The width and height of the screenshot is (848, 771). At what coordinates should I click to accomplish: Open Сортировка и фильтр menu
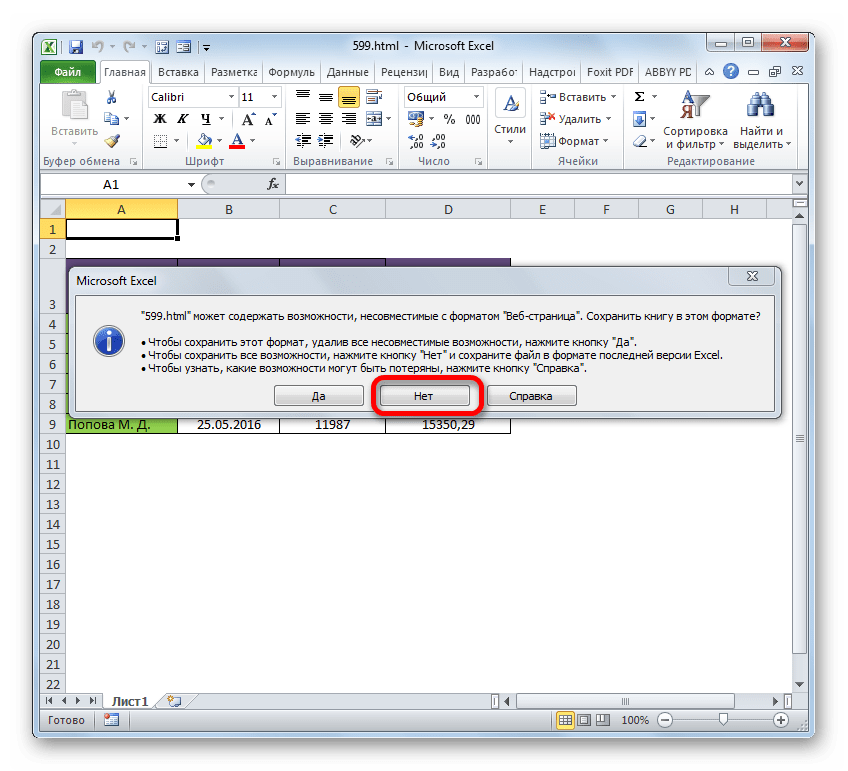click(695, 120)
